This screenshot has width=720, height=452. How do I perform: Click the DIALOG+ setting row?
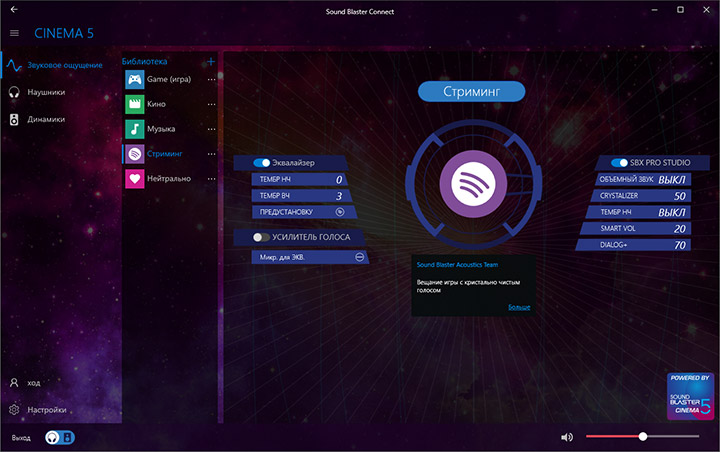pyautogui.click(x=633, y=245)
